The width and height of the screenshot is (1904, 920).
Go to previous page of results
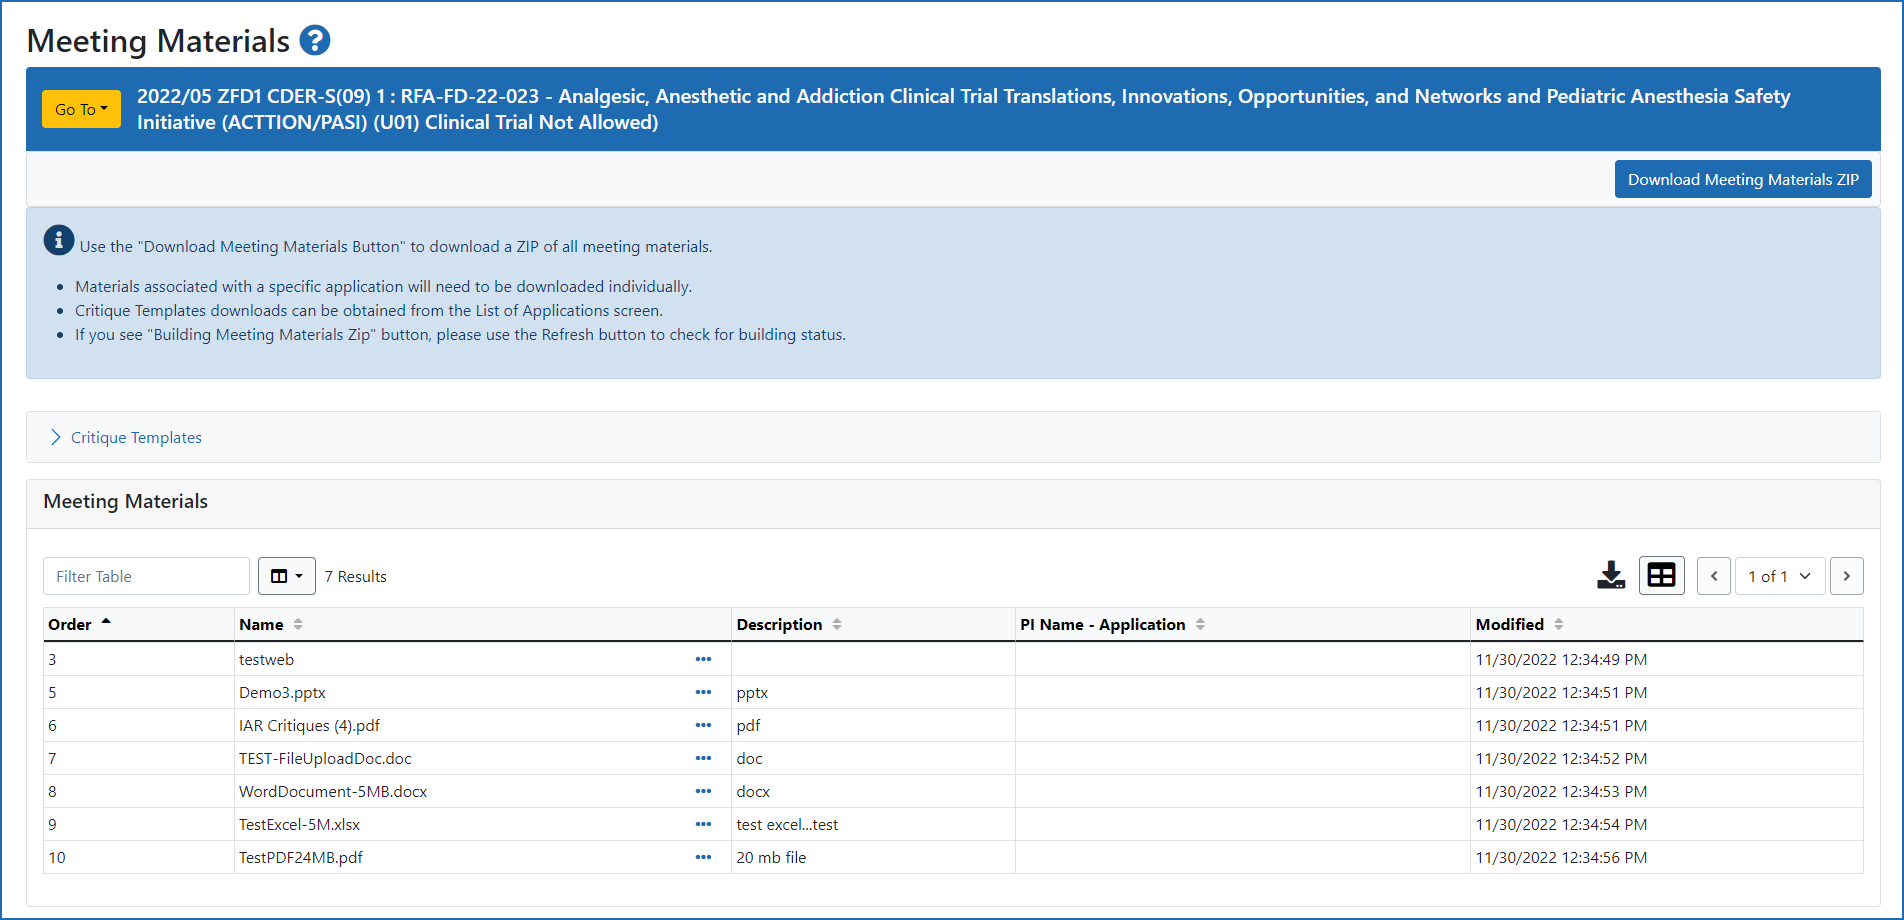tap(1714, 576)
